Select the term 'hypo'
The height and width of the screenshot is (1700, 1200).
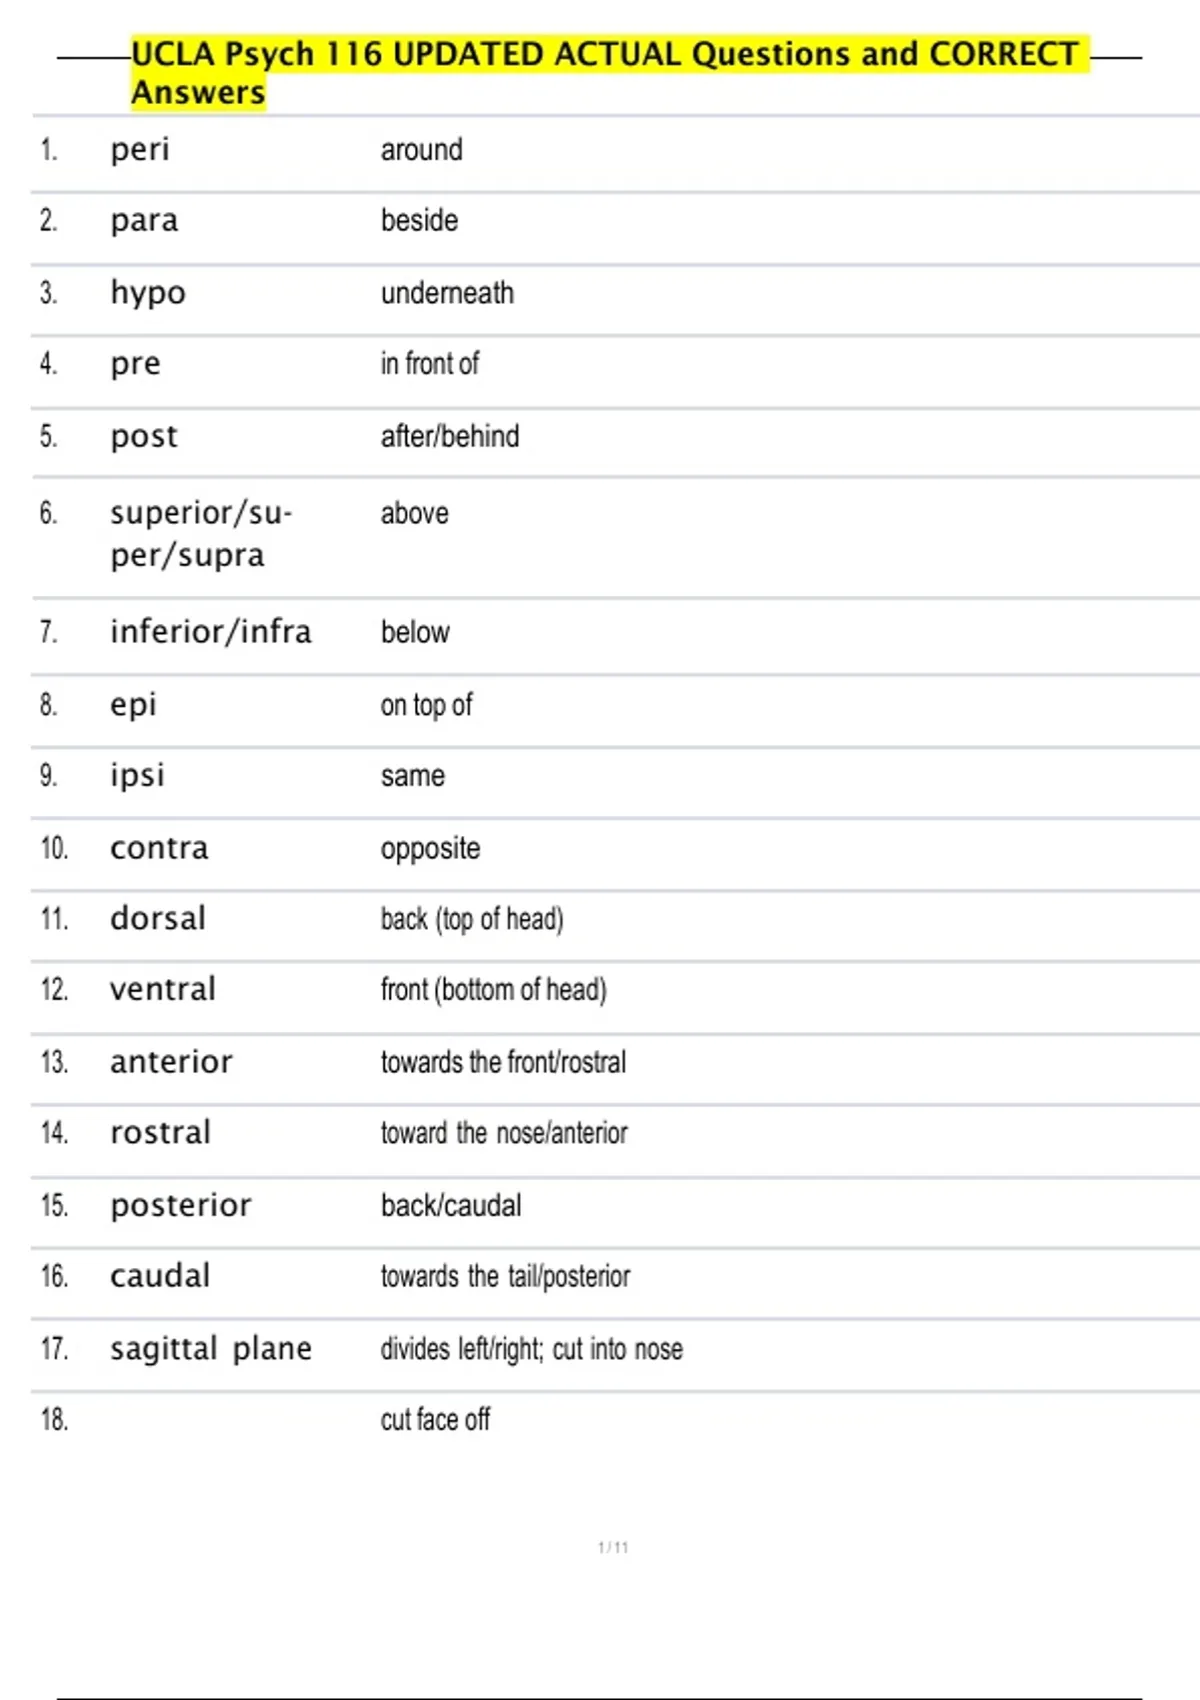[x=148, y=294]
